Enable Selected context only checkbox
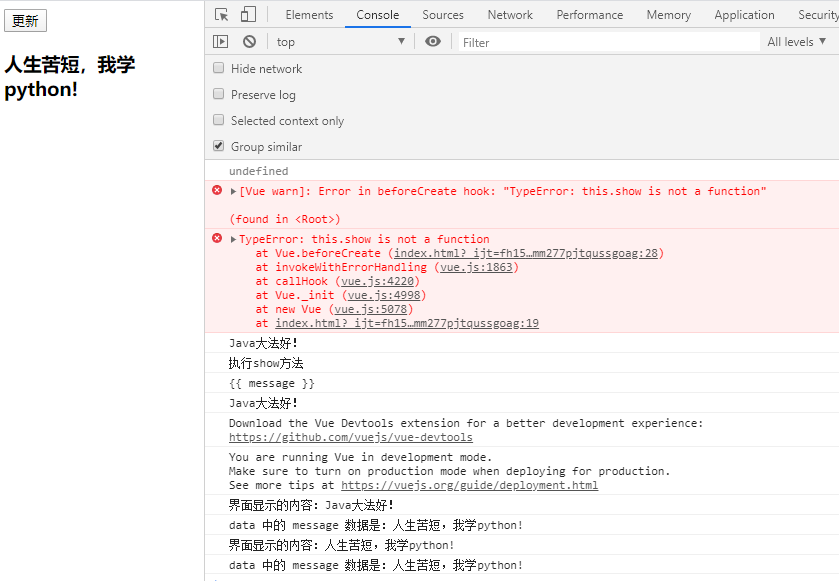Screen dimensions: 839x581 click(219, 121)
